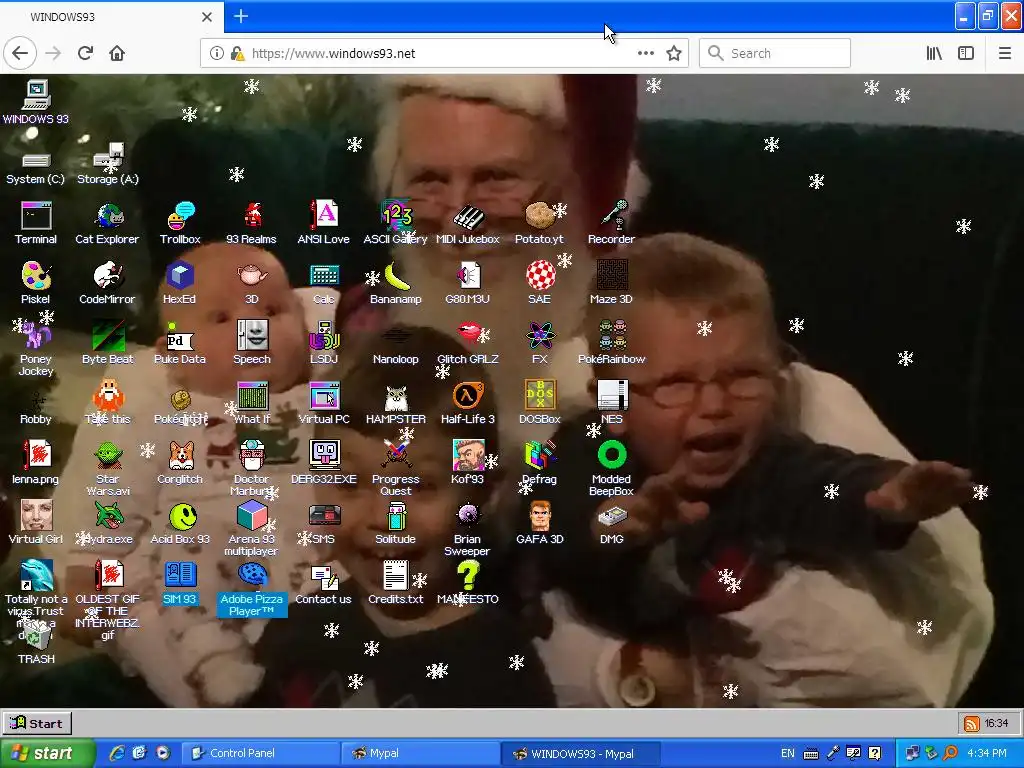Click the Windows 93 Start button
Screen dimensions: 1024x768
(x=37, y=723)
